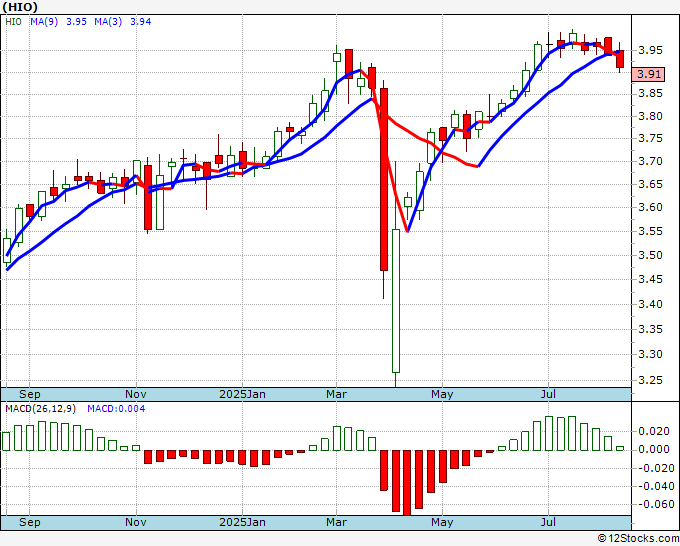
Task: Select Jul on the price chart time axis
Action: pos(549,394)
